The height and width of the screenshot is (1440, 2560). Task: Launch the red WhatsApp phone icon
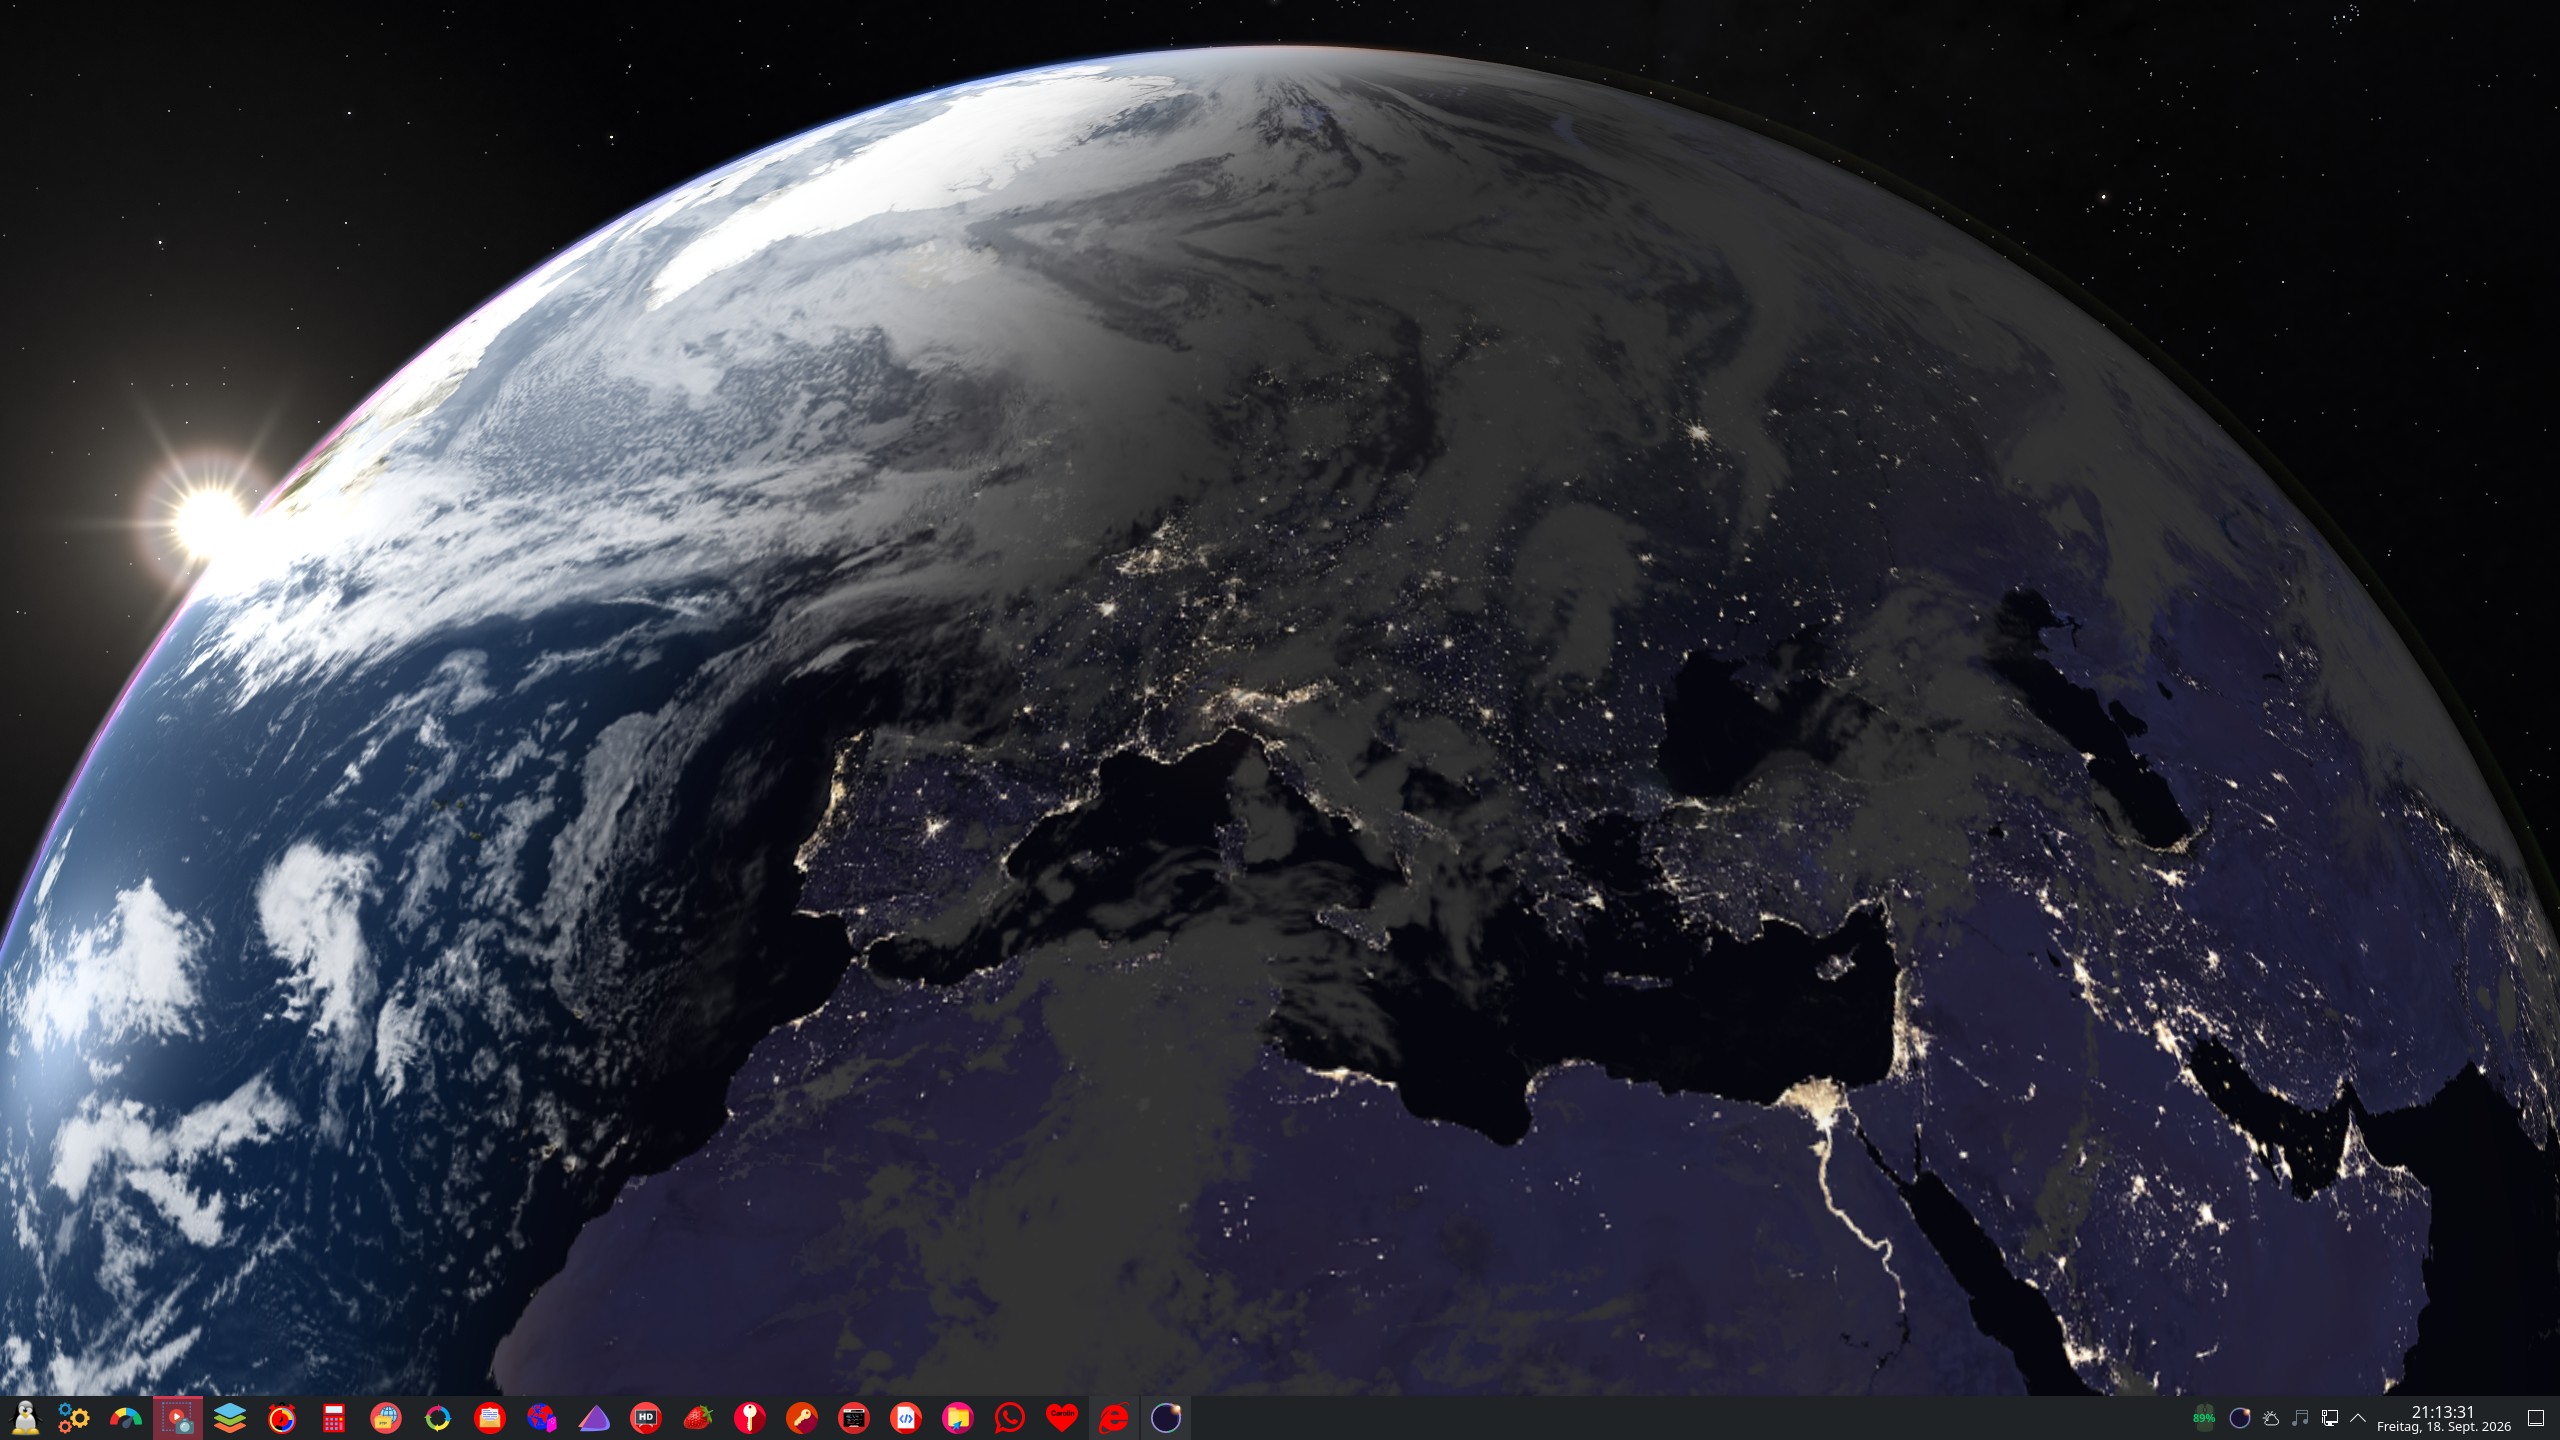point(1010,1418)
